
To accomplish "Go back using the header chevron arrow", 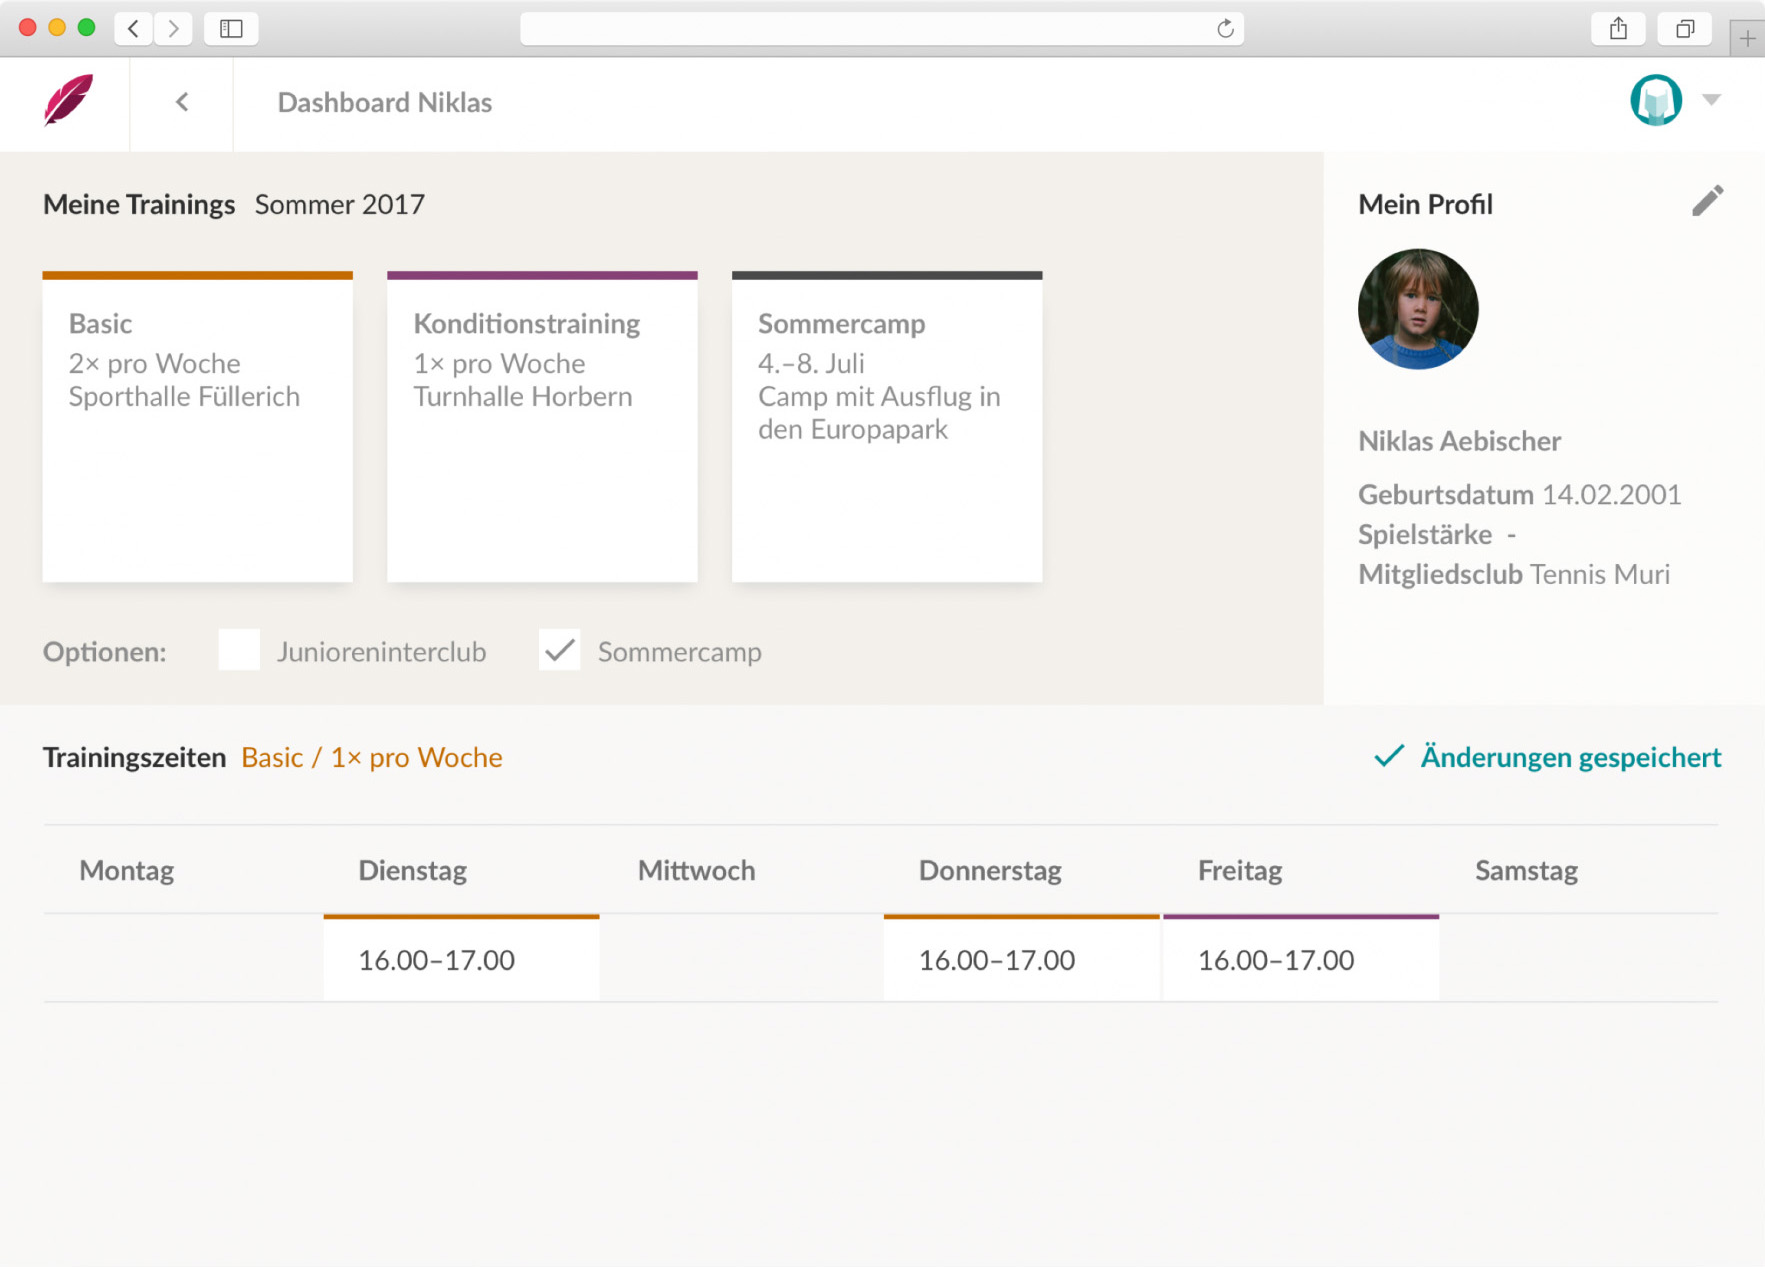I will [x=182, y=102].
